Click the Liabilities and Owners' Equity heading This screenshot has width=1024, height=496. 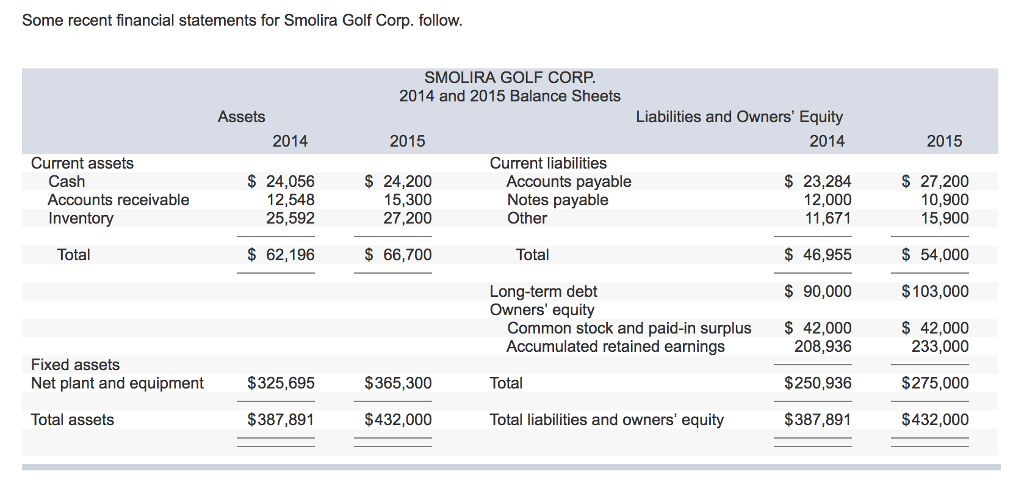[x=739, y=117]
